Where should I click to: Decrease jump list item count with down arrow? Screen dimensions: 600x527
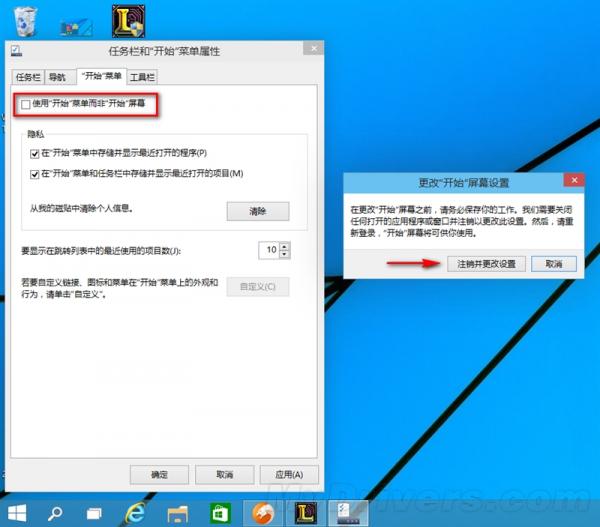[285, 254]
